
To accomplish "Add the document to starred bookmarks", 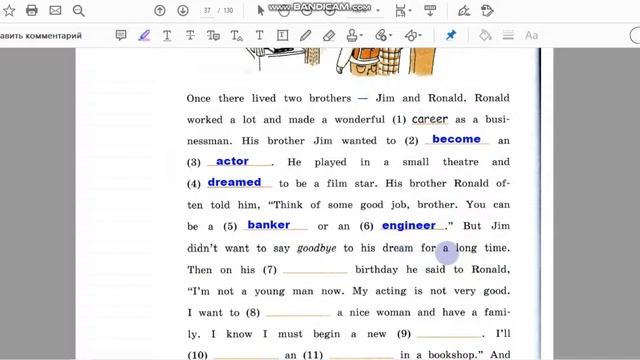I will tap(9, 11).
